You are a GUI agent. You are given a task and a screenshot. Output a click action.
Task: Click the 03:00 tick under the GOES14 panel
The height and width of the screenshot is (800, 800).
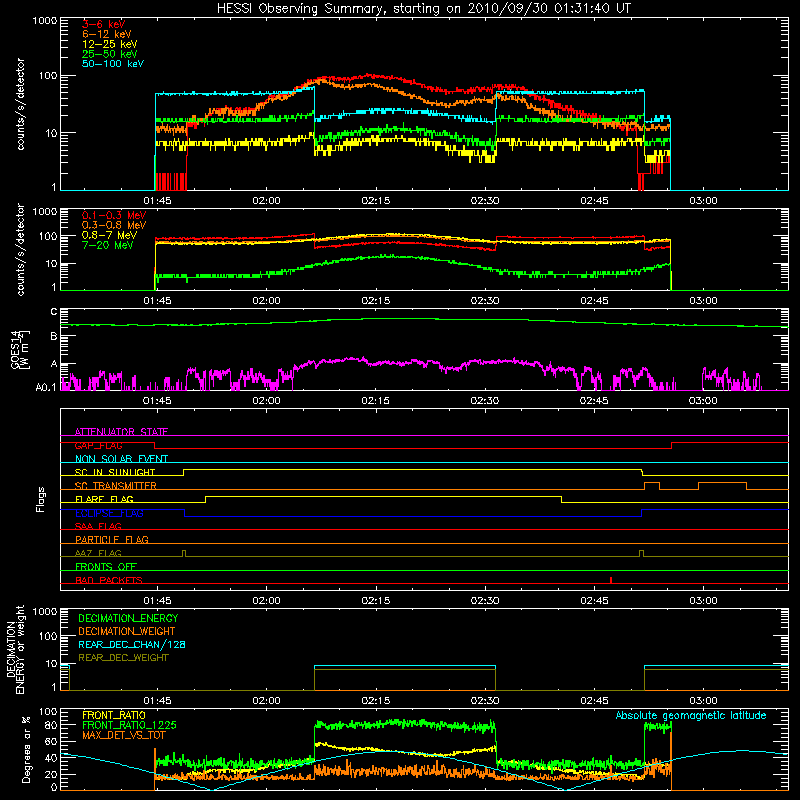[703, 401]
